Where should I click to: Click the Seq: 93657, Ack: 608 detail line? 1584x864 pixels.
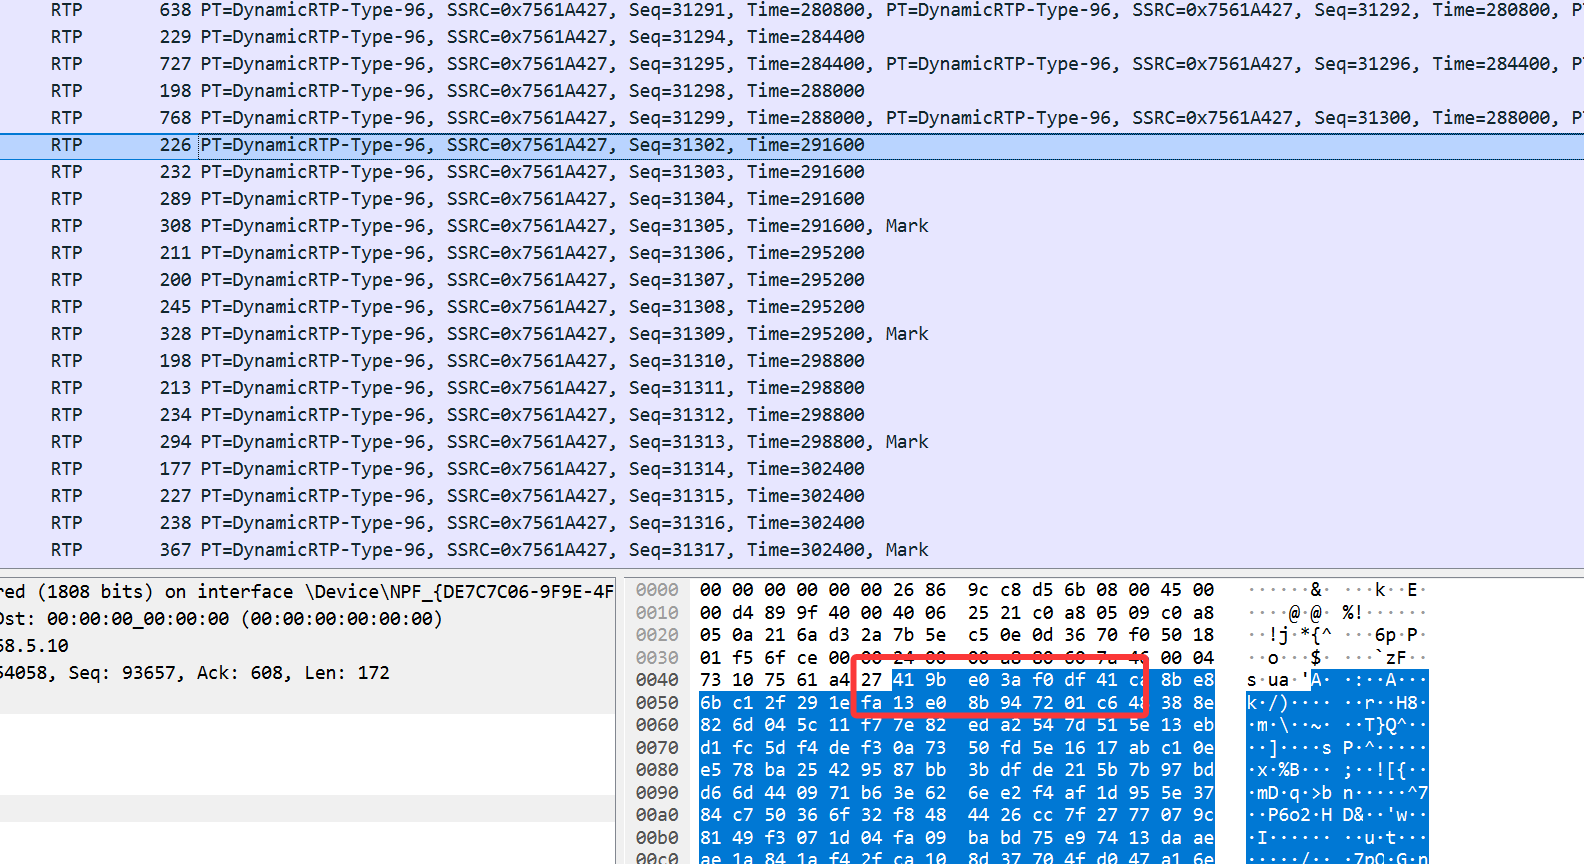[307, 673]
